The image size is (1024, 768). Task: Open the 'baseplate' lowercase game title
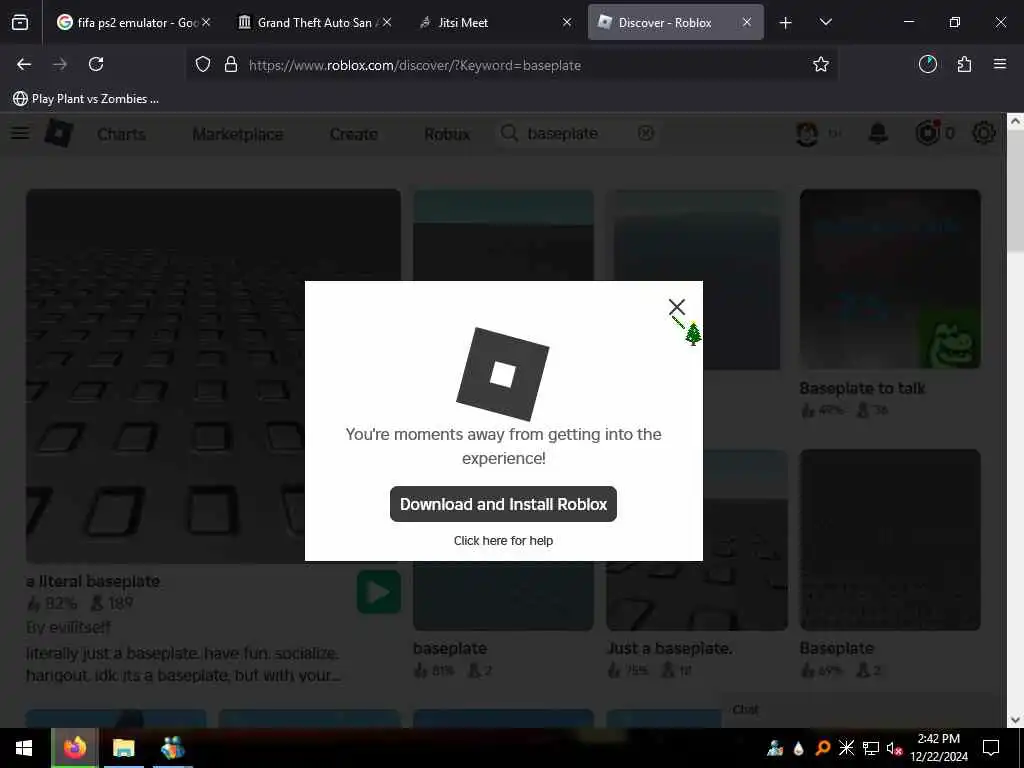pos(450,648)
